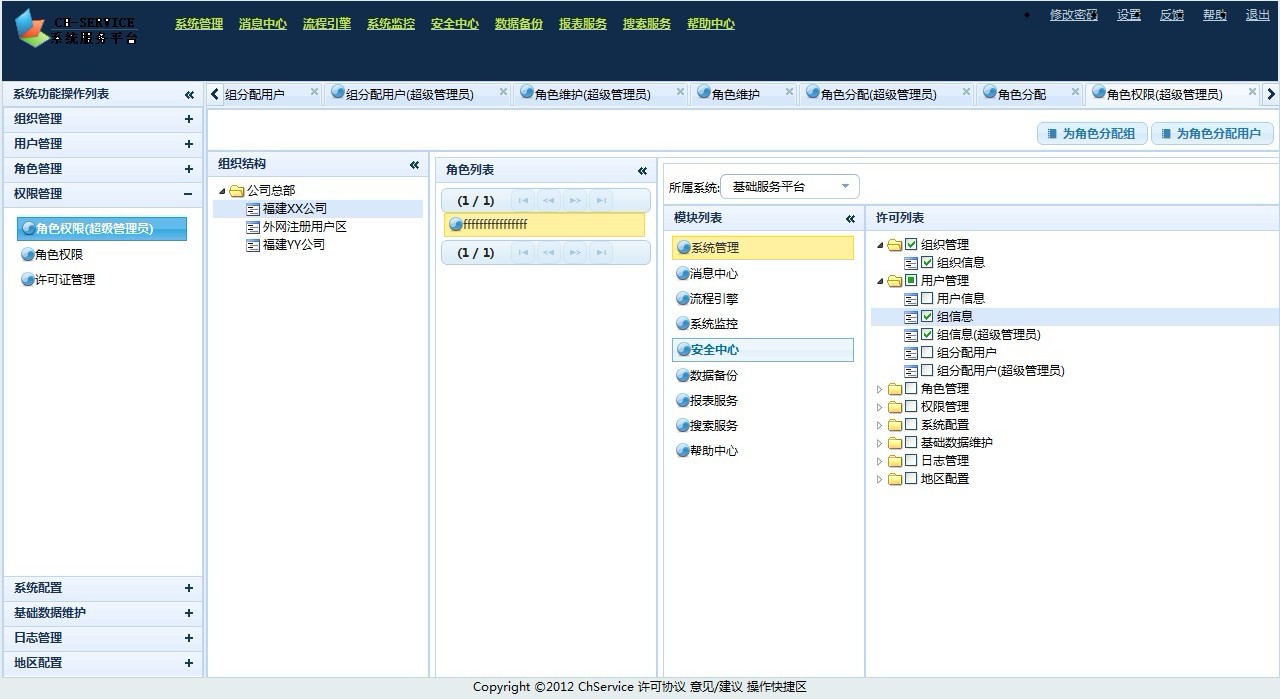
Task: Click the 为角色分配用户 button
Action: [1211, 132]
